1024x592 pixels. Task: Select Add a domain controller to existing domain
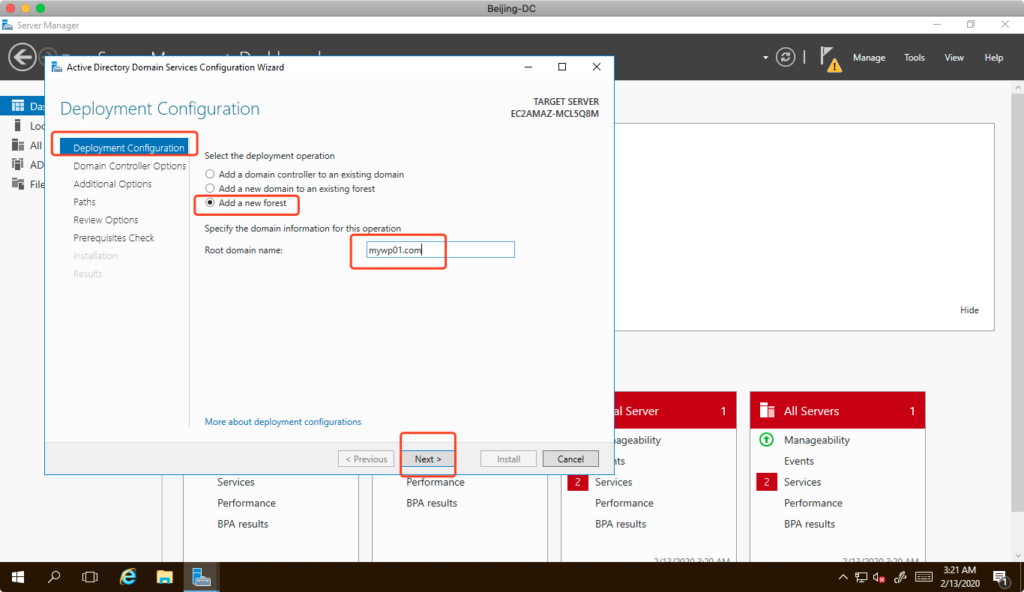(210, 175)
